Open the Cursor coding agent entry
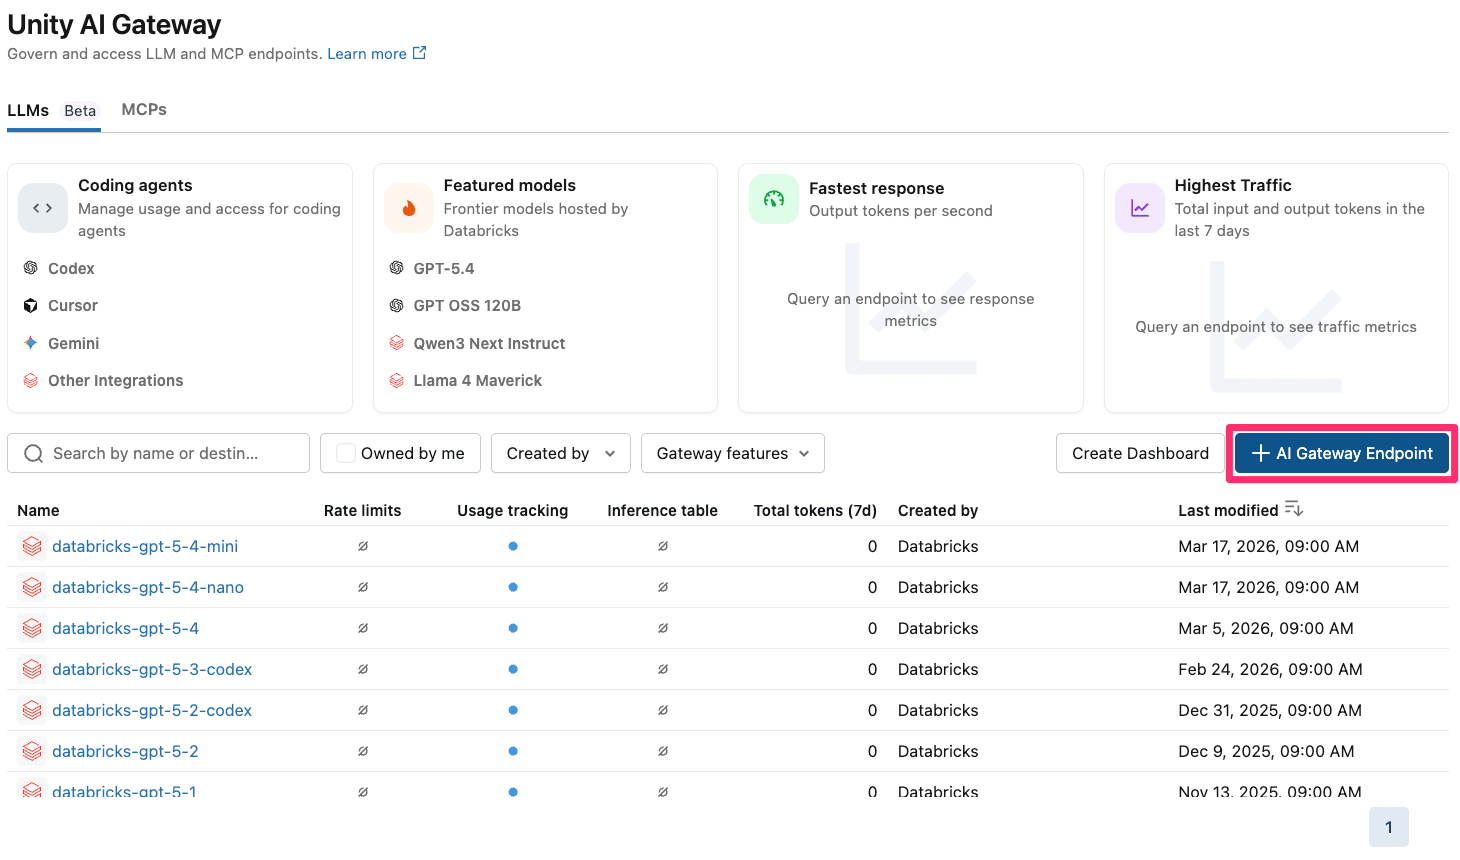 [72, 306]
